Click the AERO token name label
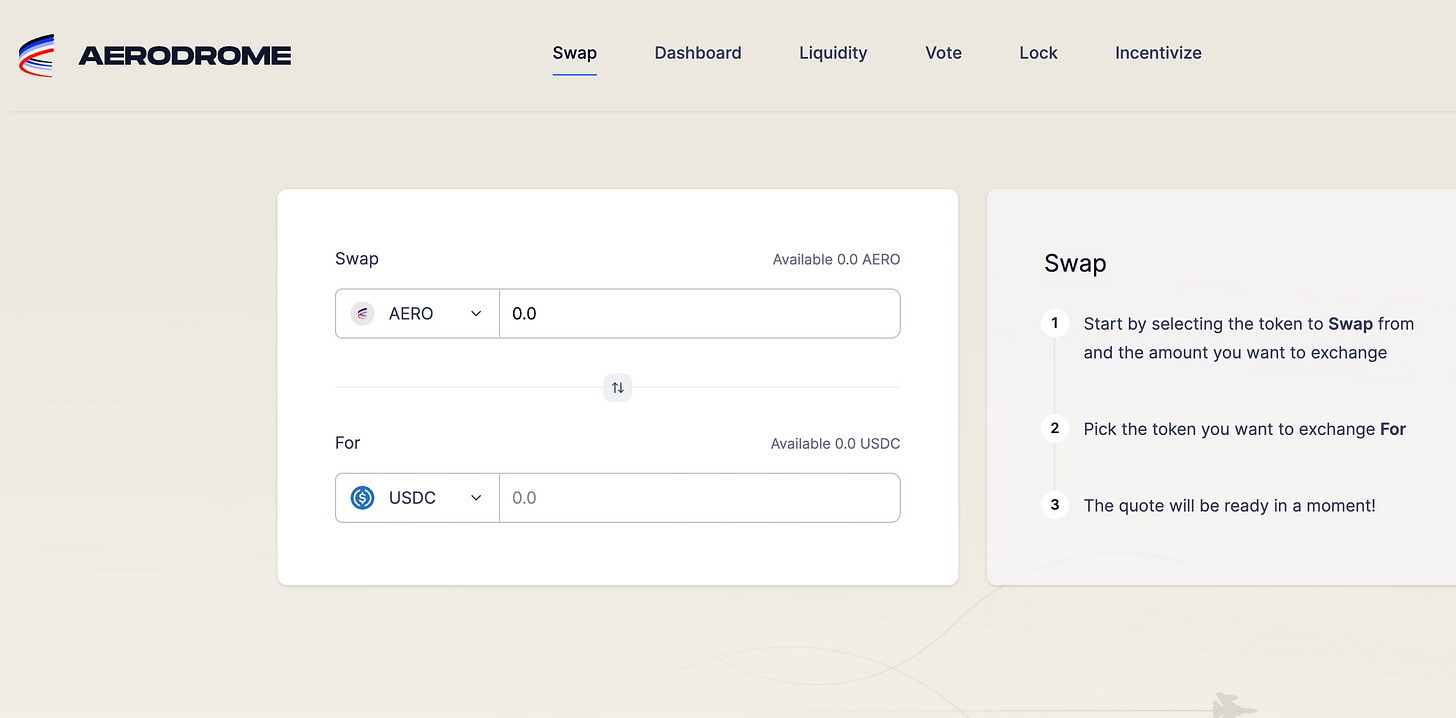 point(411,314)
